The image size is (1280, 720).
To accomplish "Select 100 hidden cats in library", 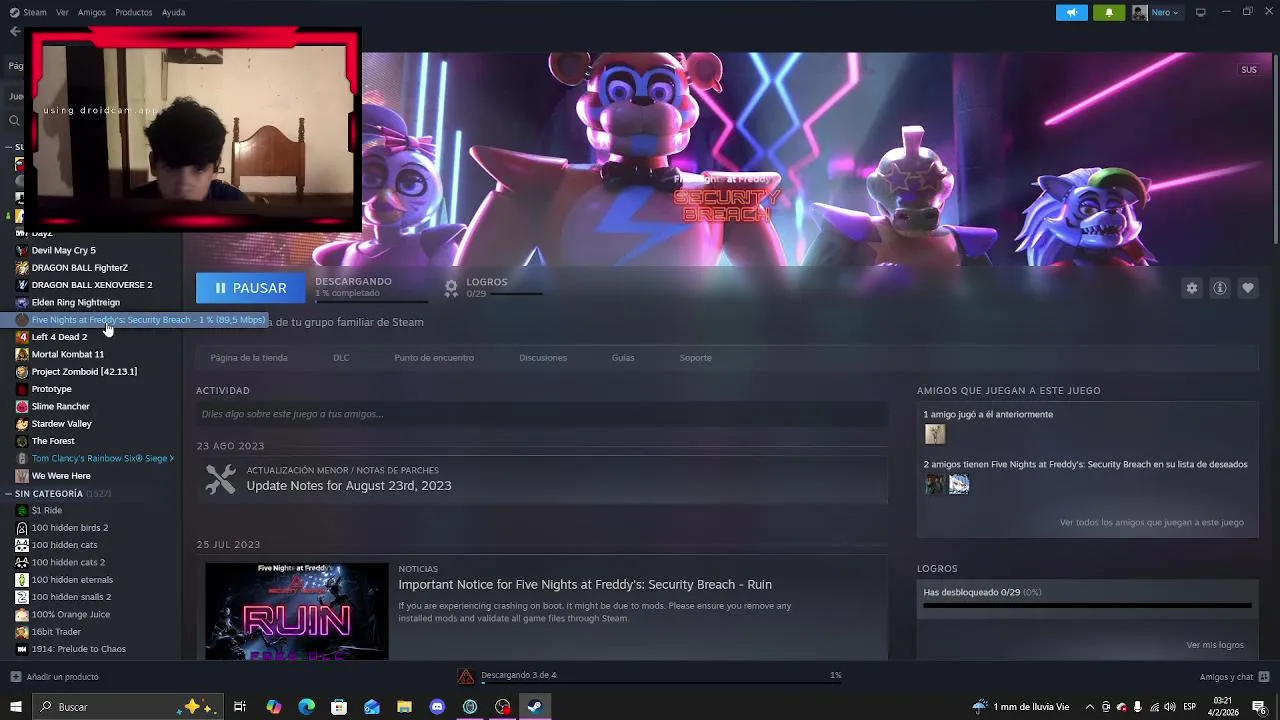I will [64, 545].
